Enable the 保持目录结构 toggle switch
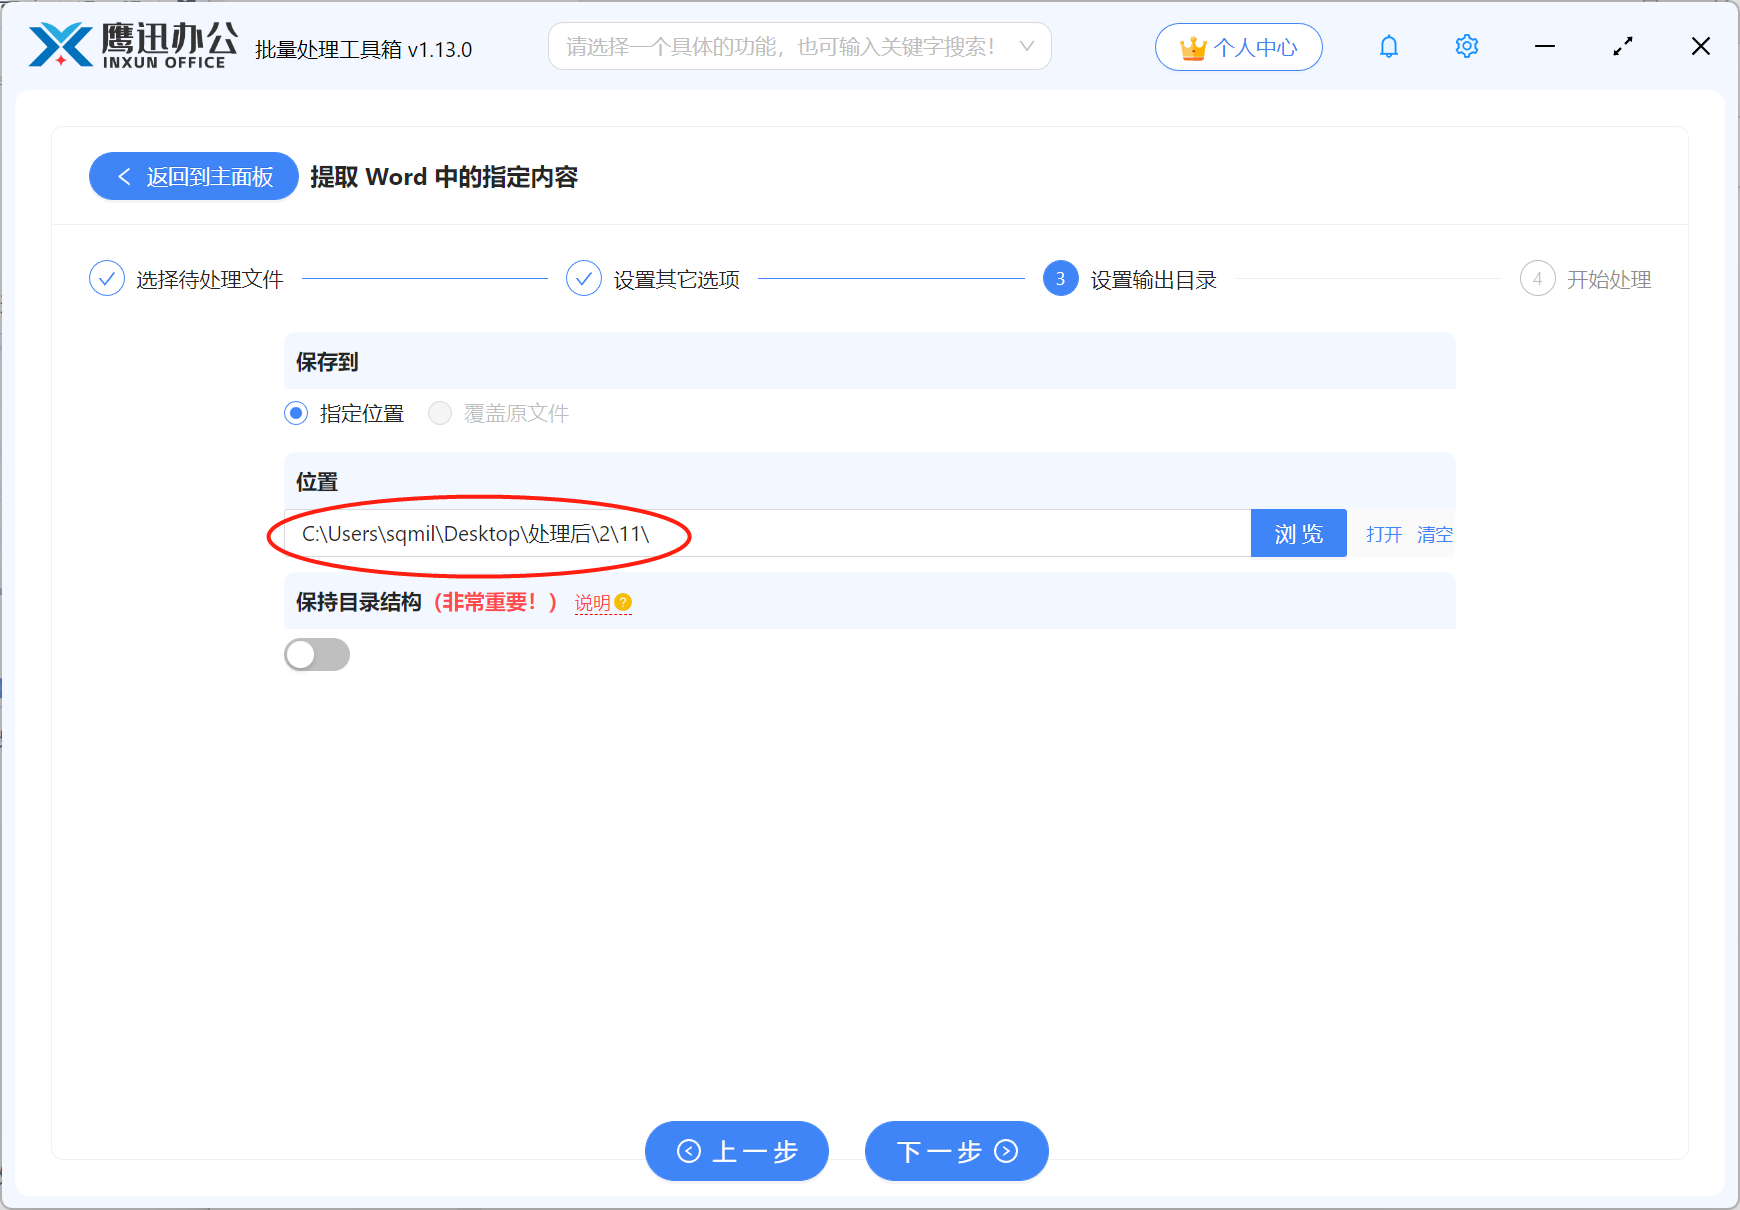 [x=317, y=654]
